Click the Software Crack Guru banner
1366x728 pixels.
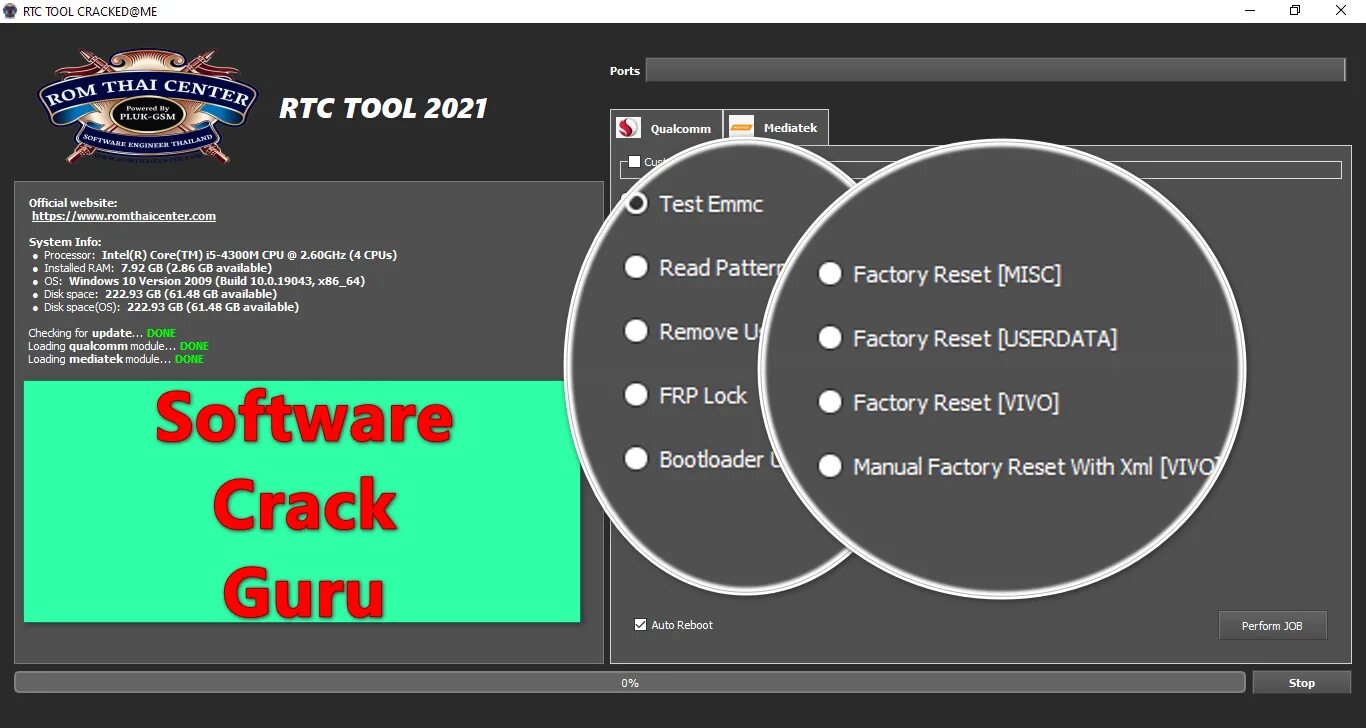(302, 501)
